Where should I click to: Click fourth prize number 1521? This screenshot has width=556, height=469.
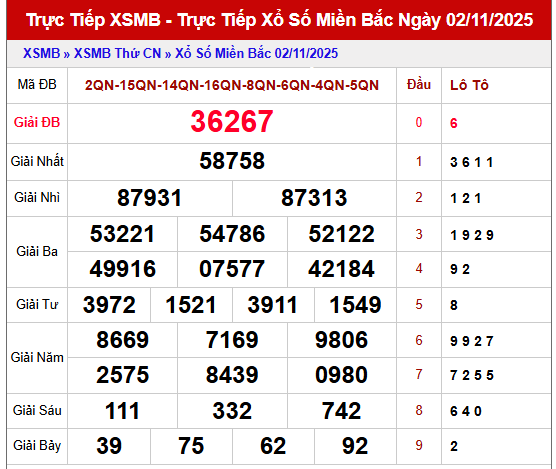point(191,305)
